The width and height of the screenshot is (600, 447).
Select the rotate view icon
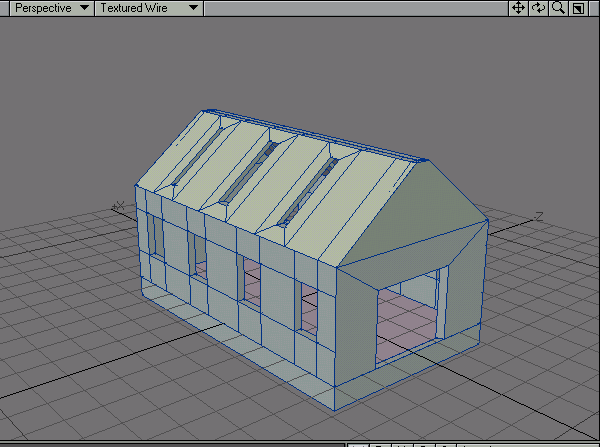pos(538,8)
